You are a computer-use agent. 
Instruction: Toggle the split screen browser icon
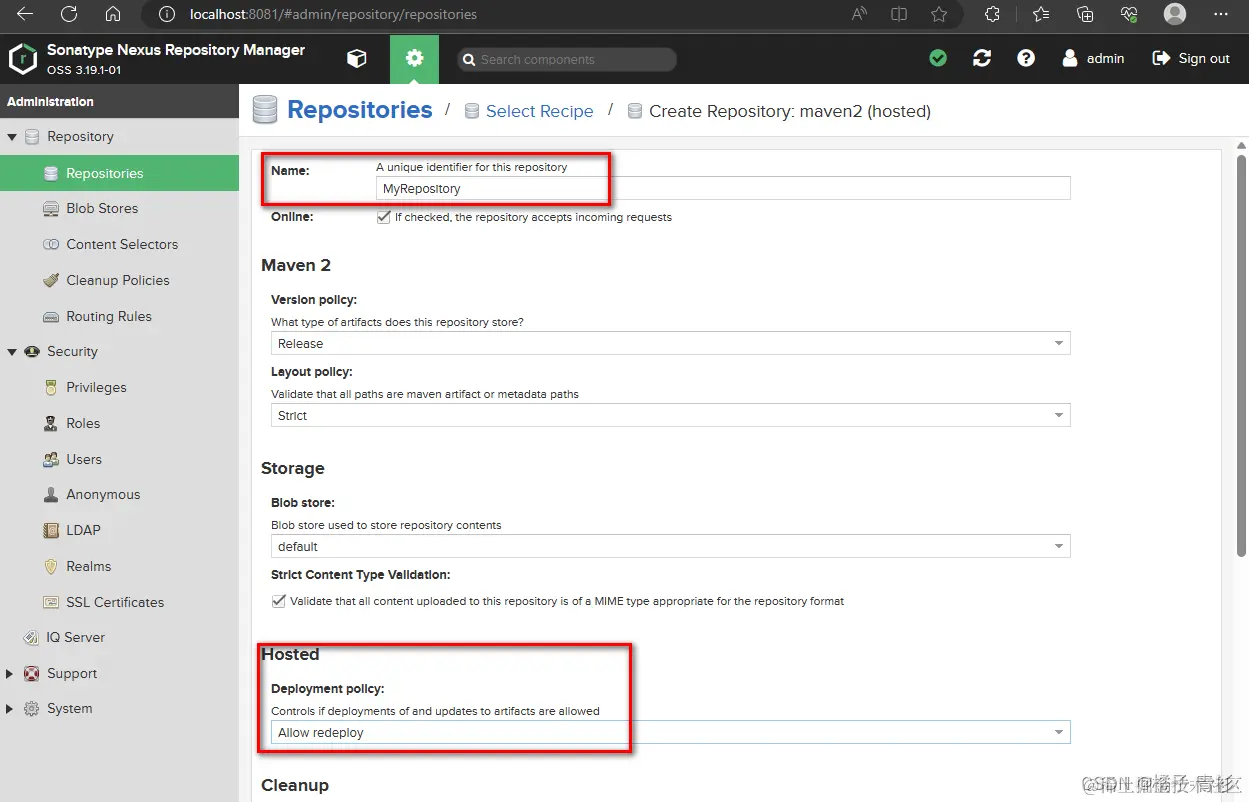coord(899,14)
